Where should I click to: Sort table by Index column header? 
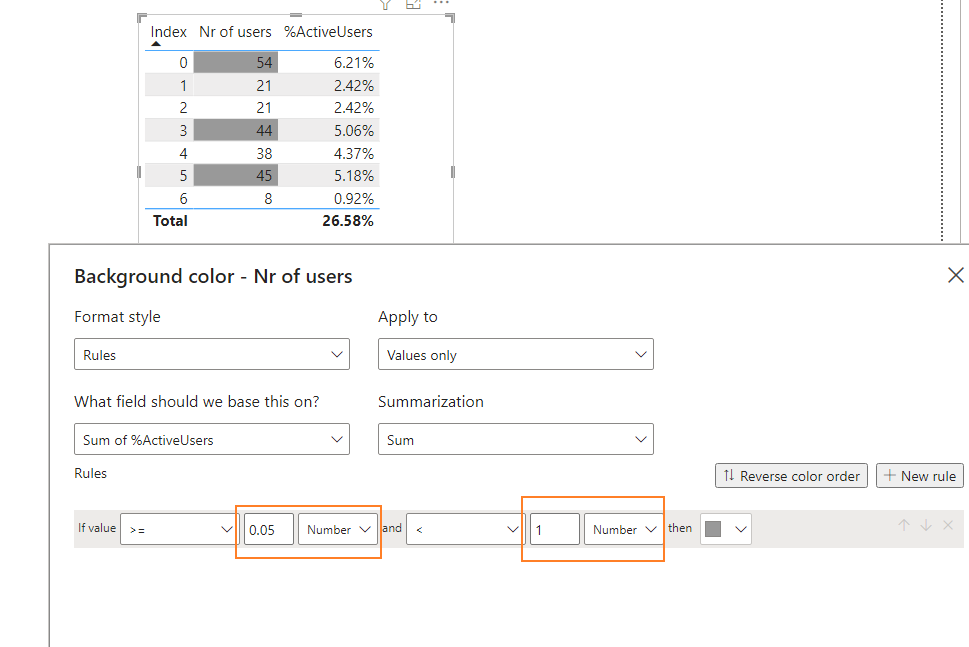[x=168, y=32]
